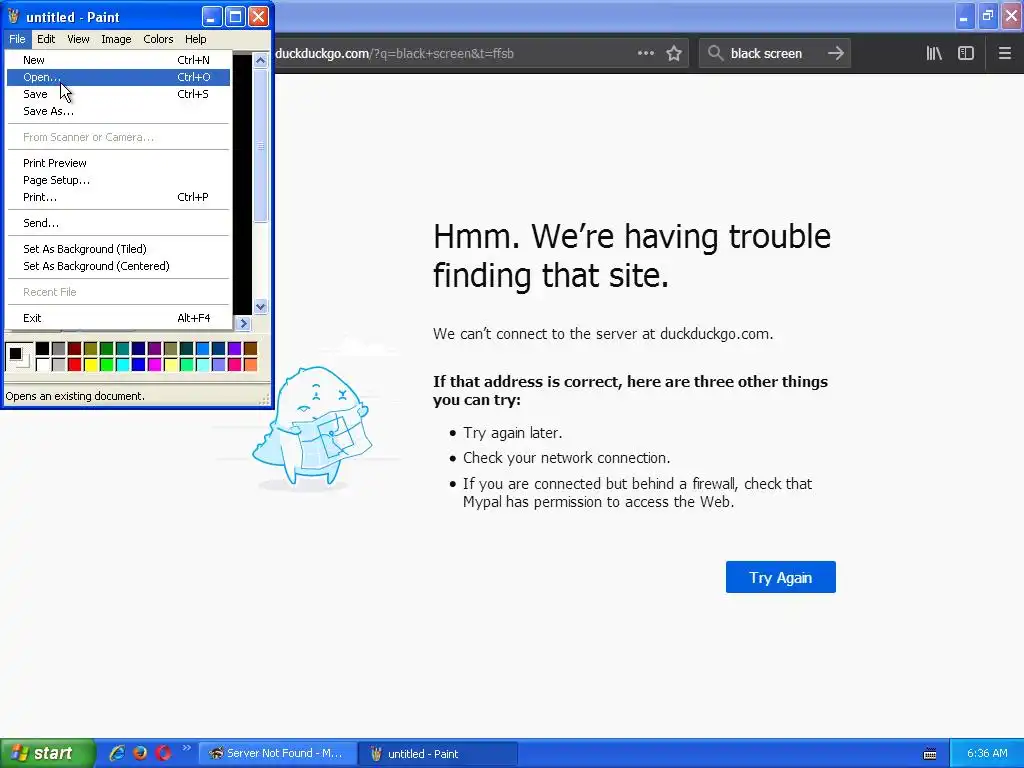
Task: Choose New from File menu
Action: click(x=118, y=60)
